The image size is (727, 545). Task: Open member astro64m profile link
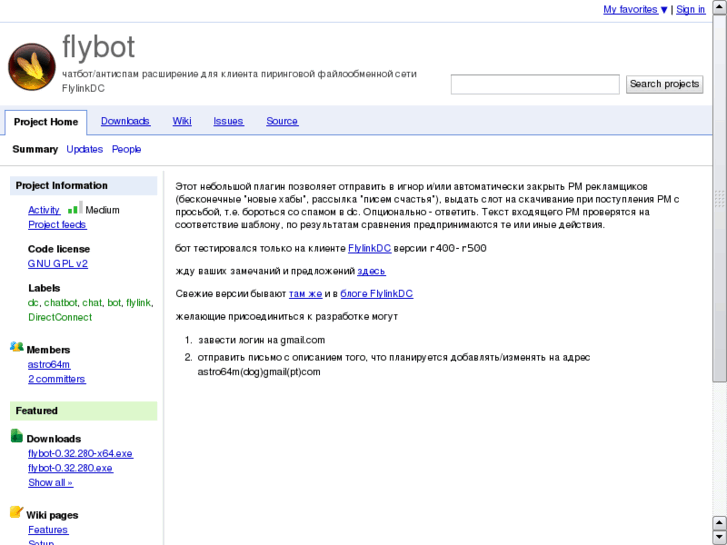click(x=49, y=365)
